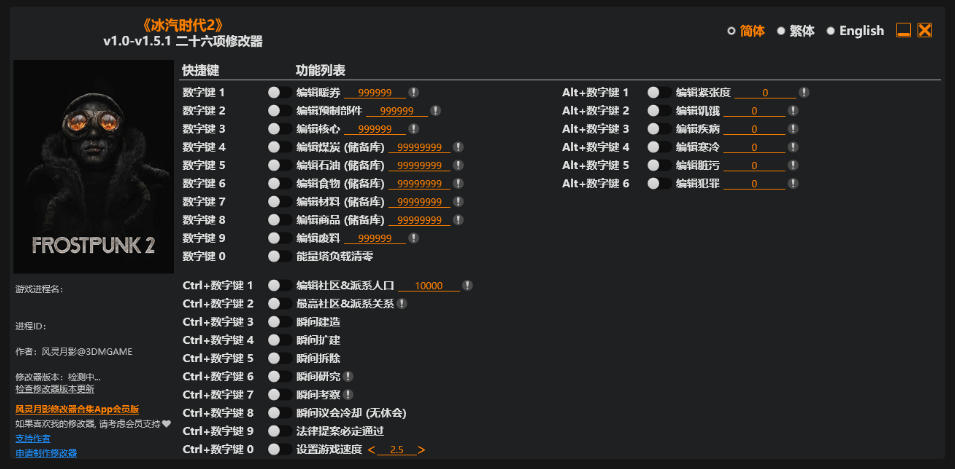Select 简体 language option
This screenshot has width=955, height=469.
click(746, 31)
